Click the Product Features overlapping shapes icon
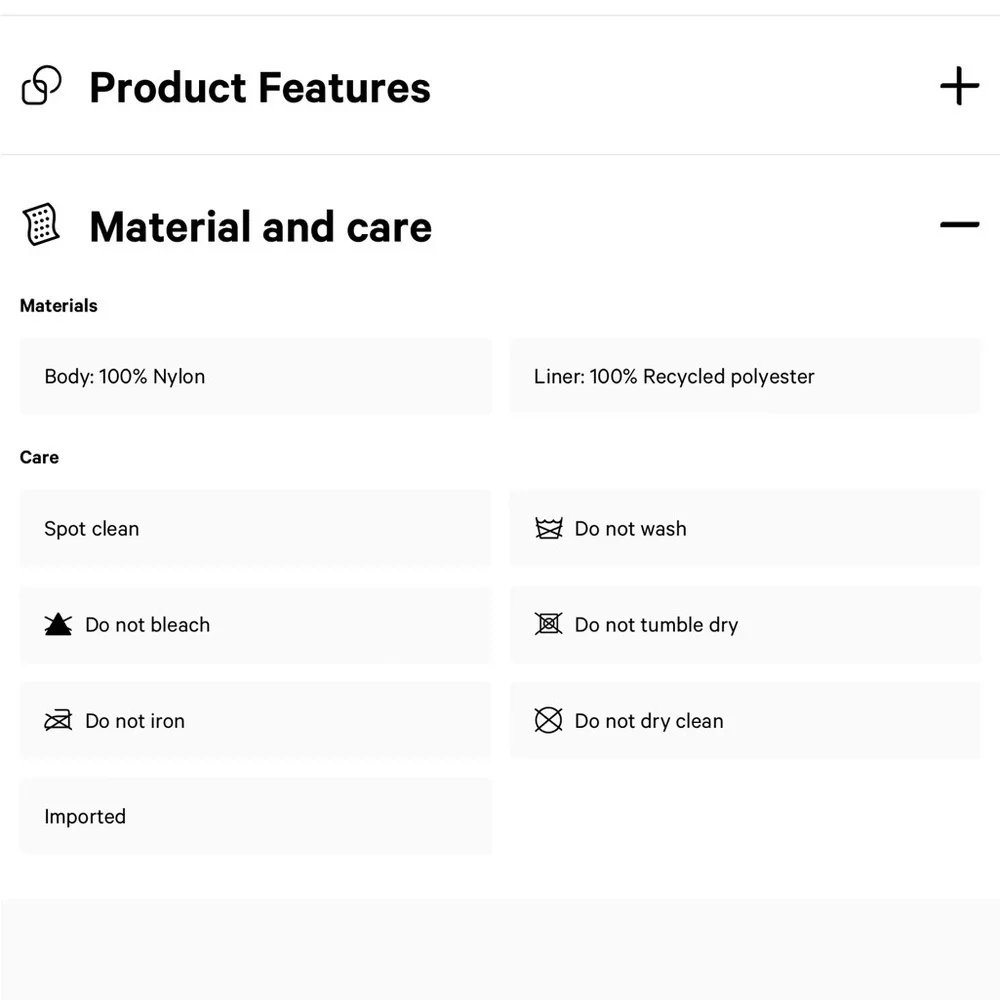 click(41, 85)
